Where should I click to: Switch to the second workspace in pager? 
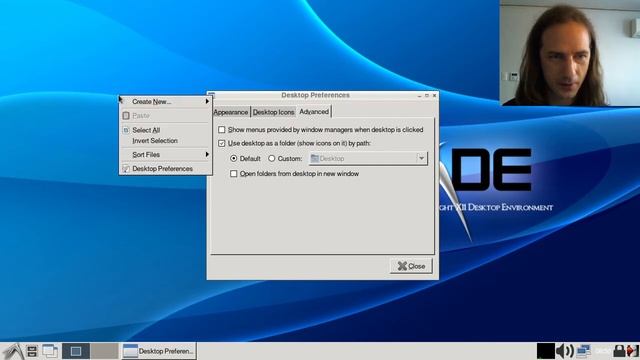point(104,351)
